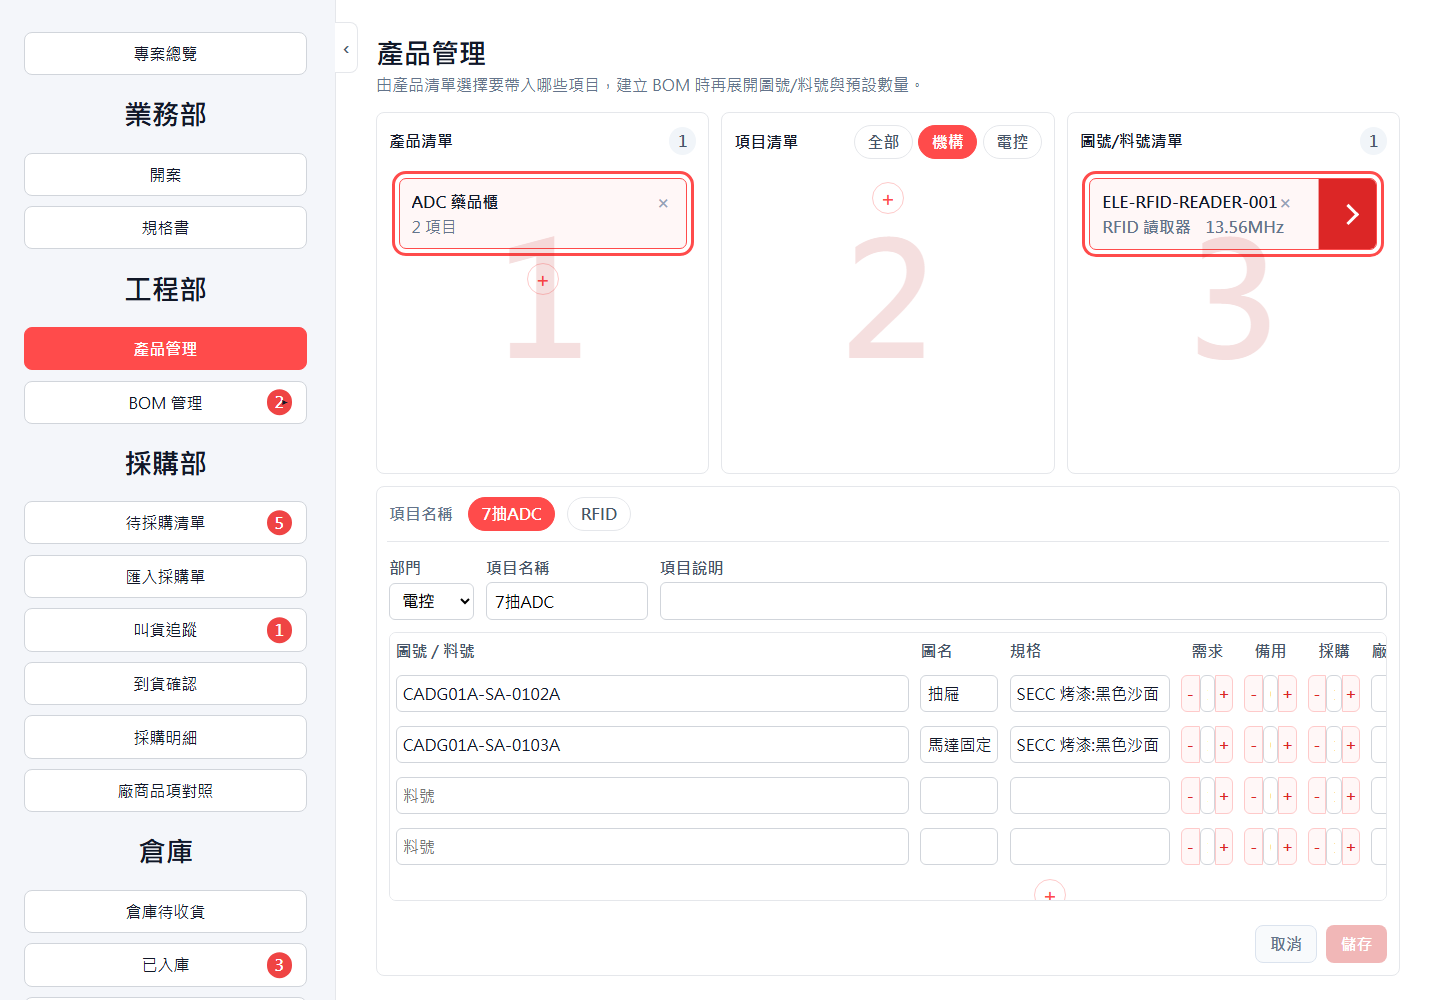Screen dimensions: 1440x1000
Task: Select 產品管理 in the sidebar
Action: coord(165,349)
